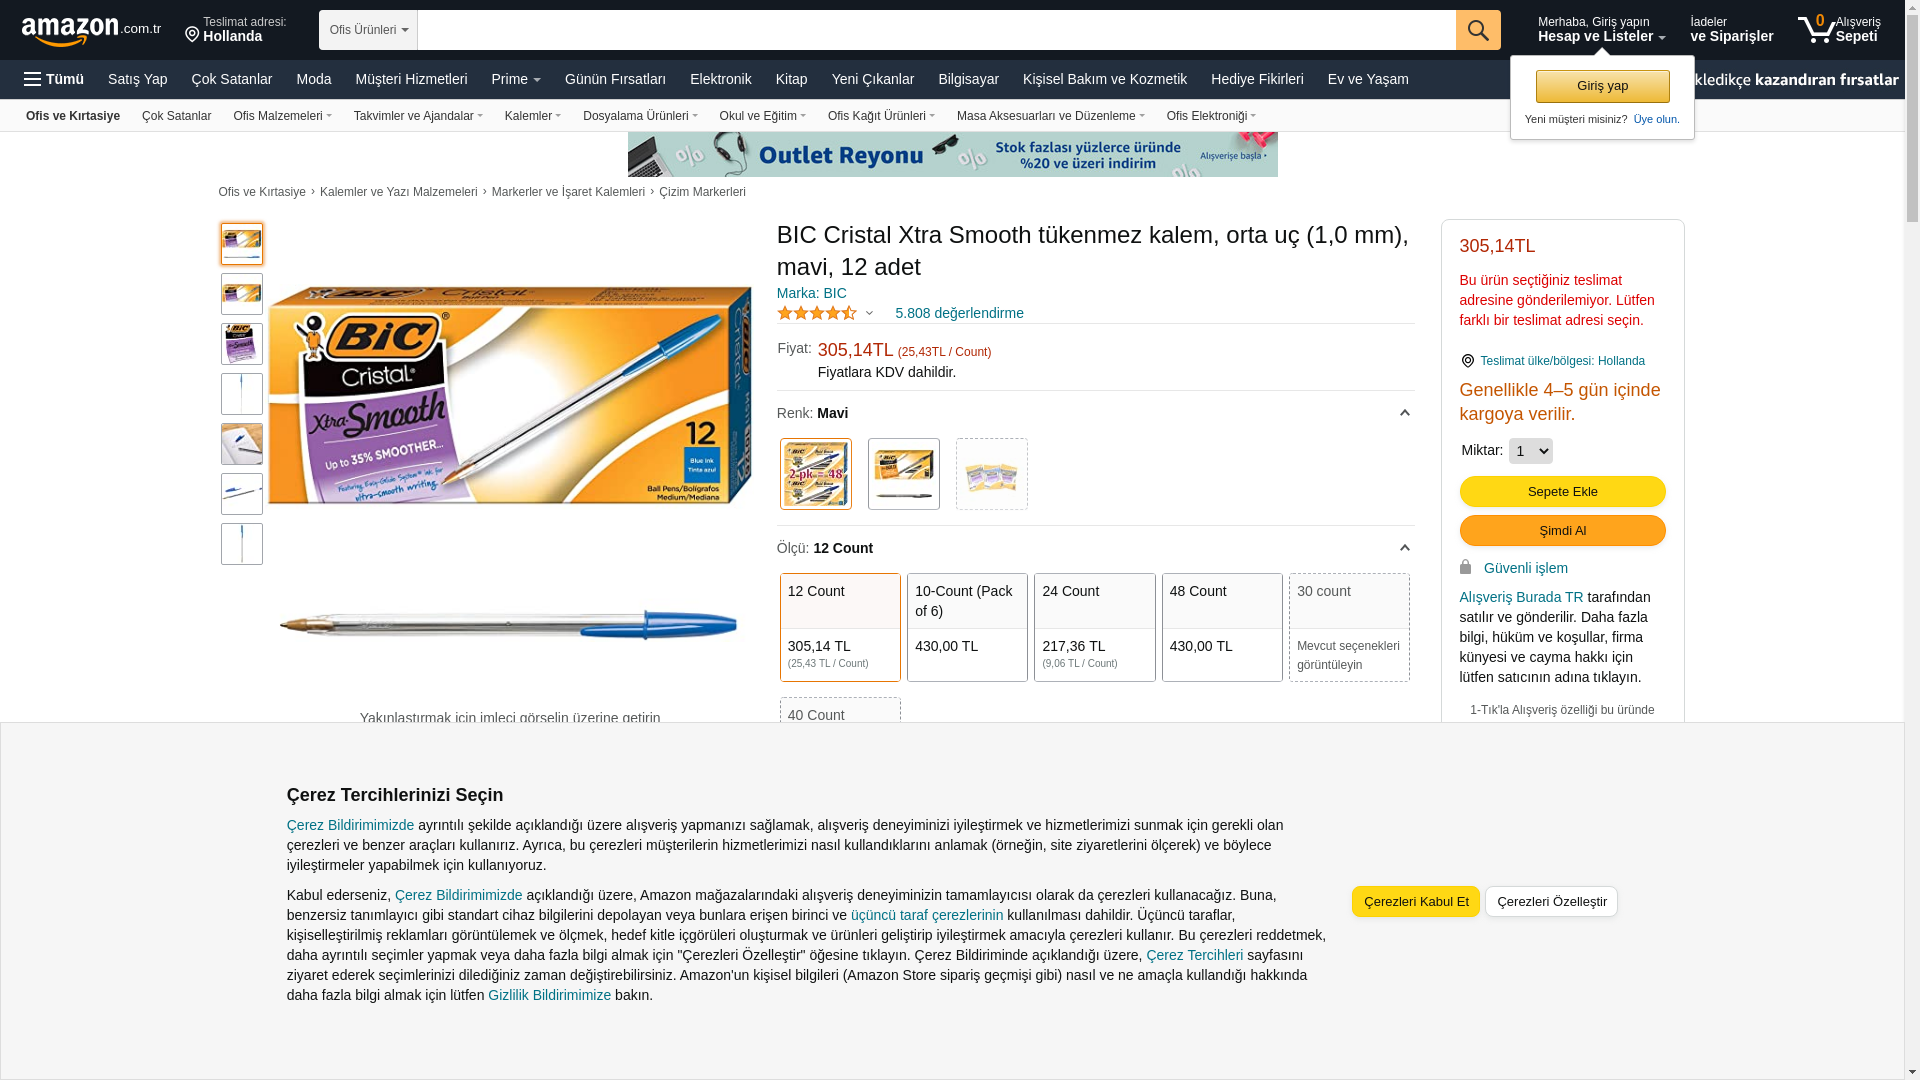Image resolution: width=1920 pixels, height=1080 pixels.
Task: Open the Miktar quantity dropdown
Action: (1530, 451)
